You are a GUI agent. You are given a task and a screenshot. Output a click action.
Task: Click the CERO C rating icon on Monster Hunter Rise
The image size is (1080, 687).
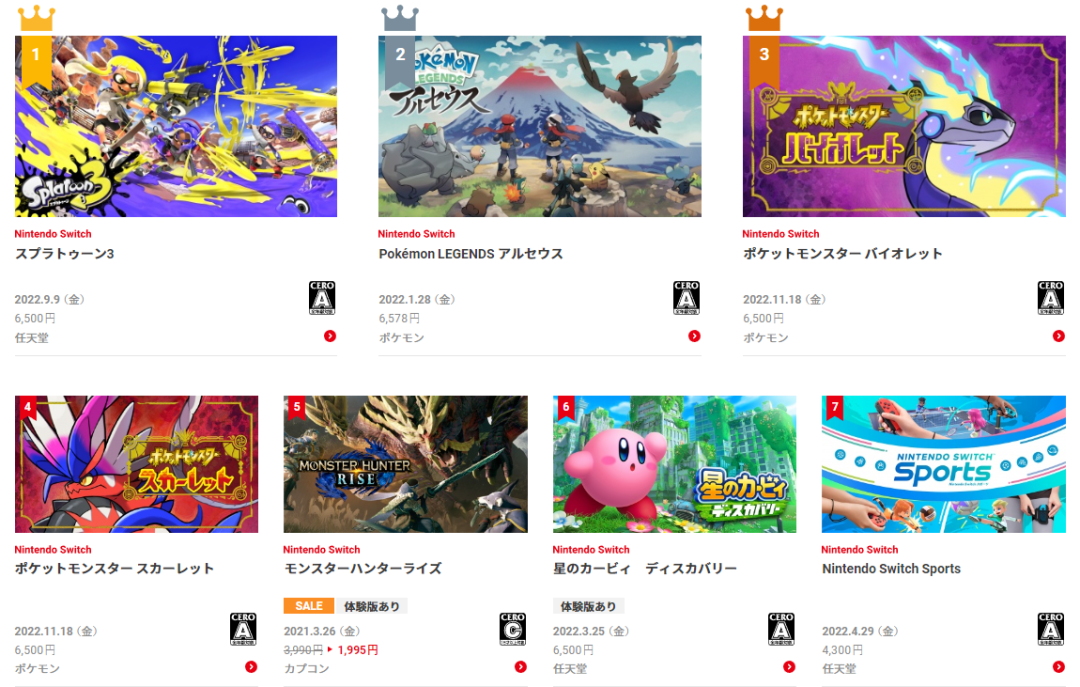512,629
